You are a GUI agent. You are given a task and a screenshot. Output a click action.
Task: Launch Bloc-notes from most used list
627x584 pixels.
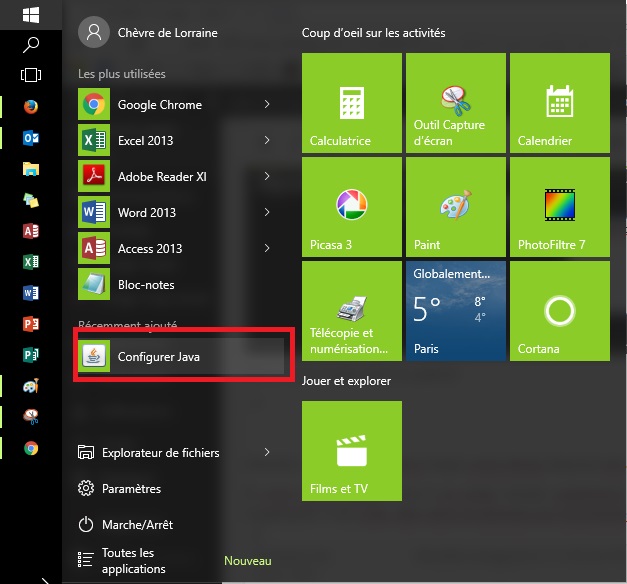tap(145, 285)
